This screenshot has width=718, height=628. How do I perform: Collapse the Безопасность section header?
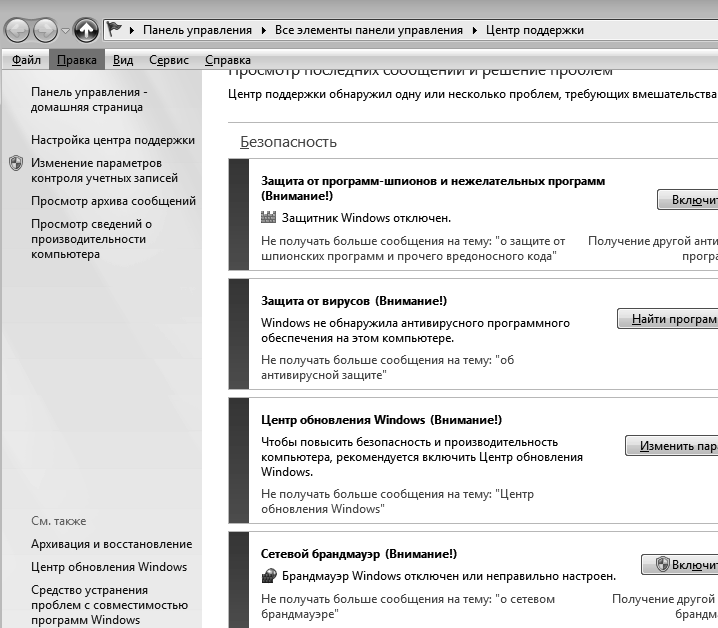[288, 142]
